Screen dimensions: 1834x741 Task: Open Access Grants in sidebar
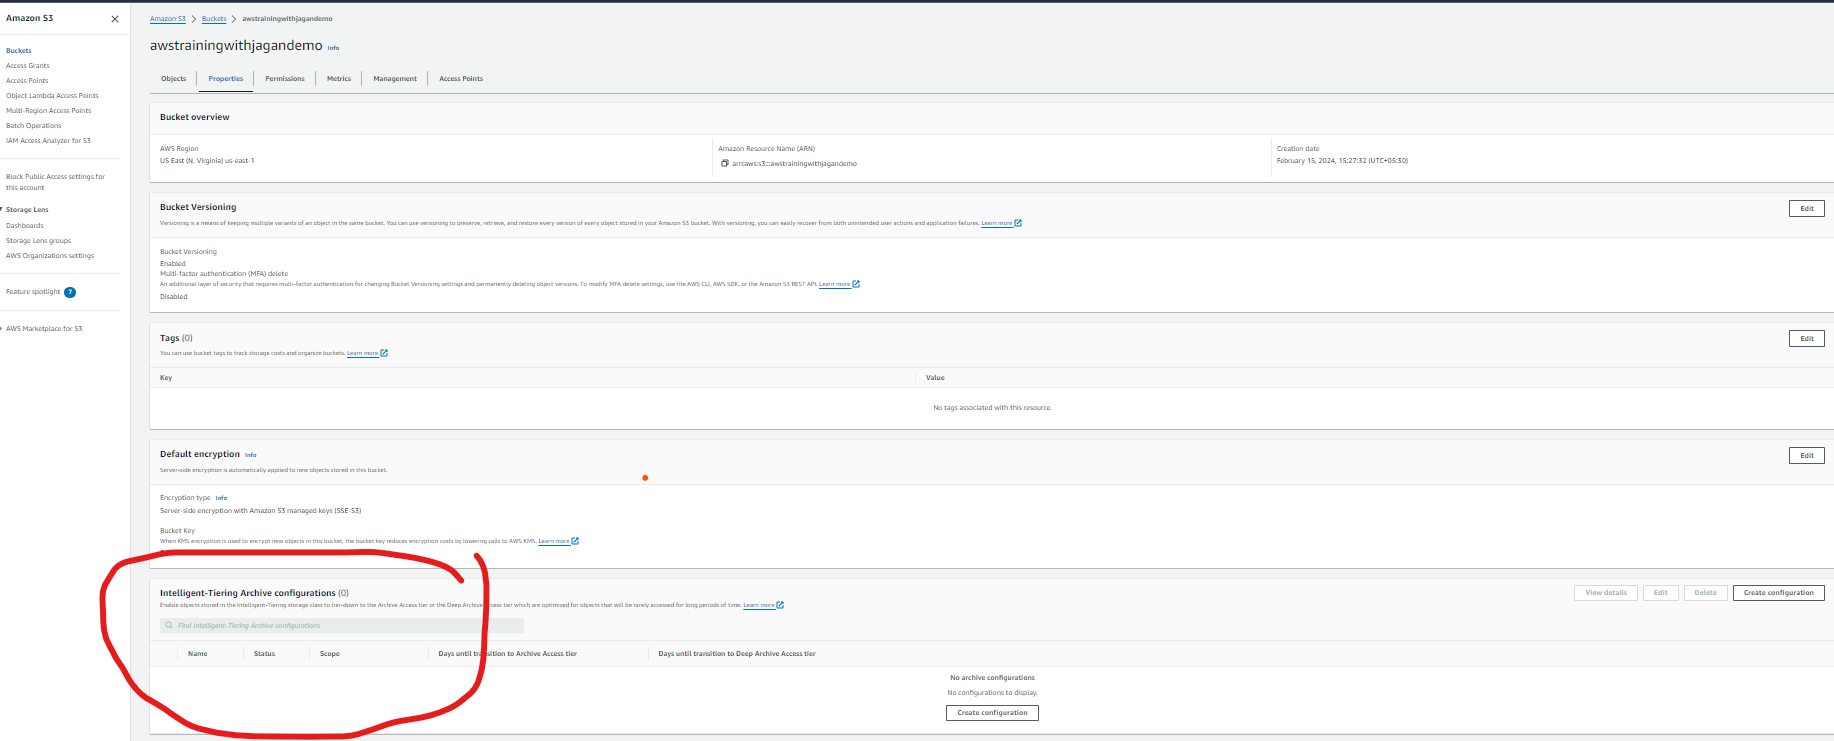(28, 66)
